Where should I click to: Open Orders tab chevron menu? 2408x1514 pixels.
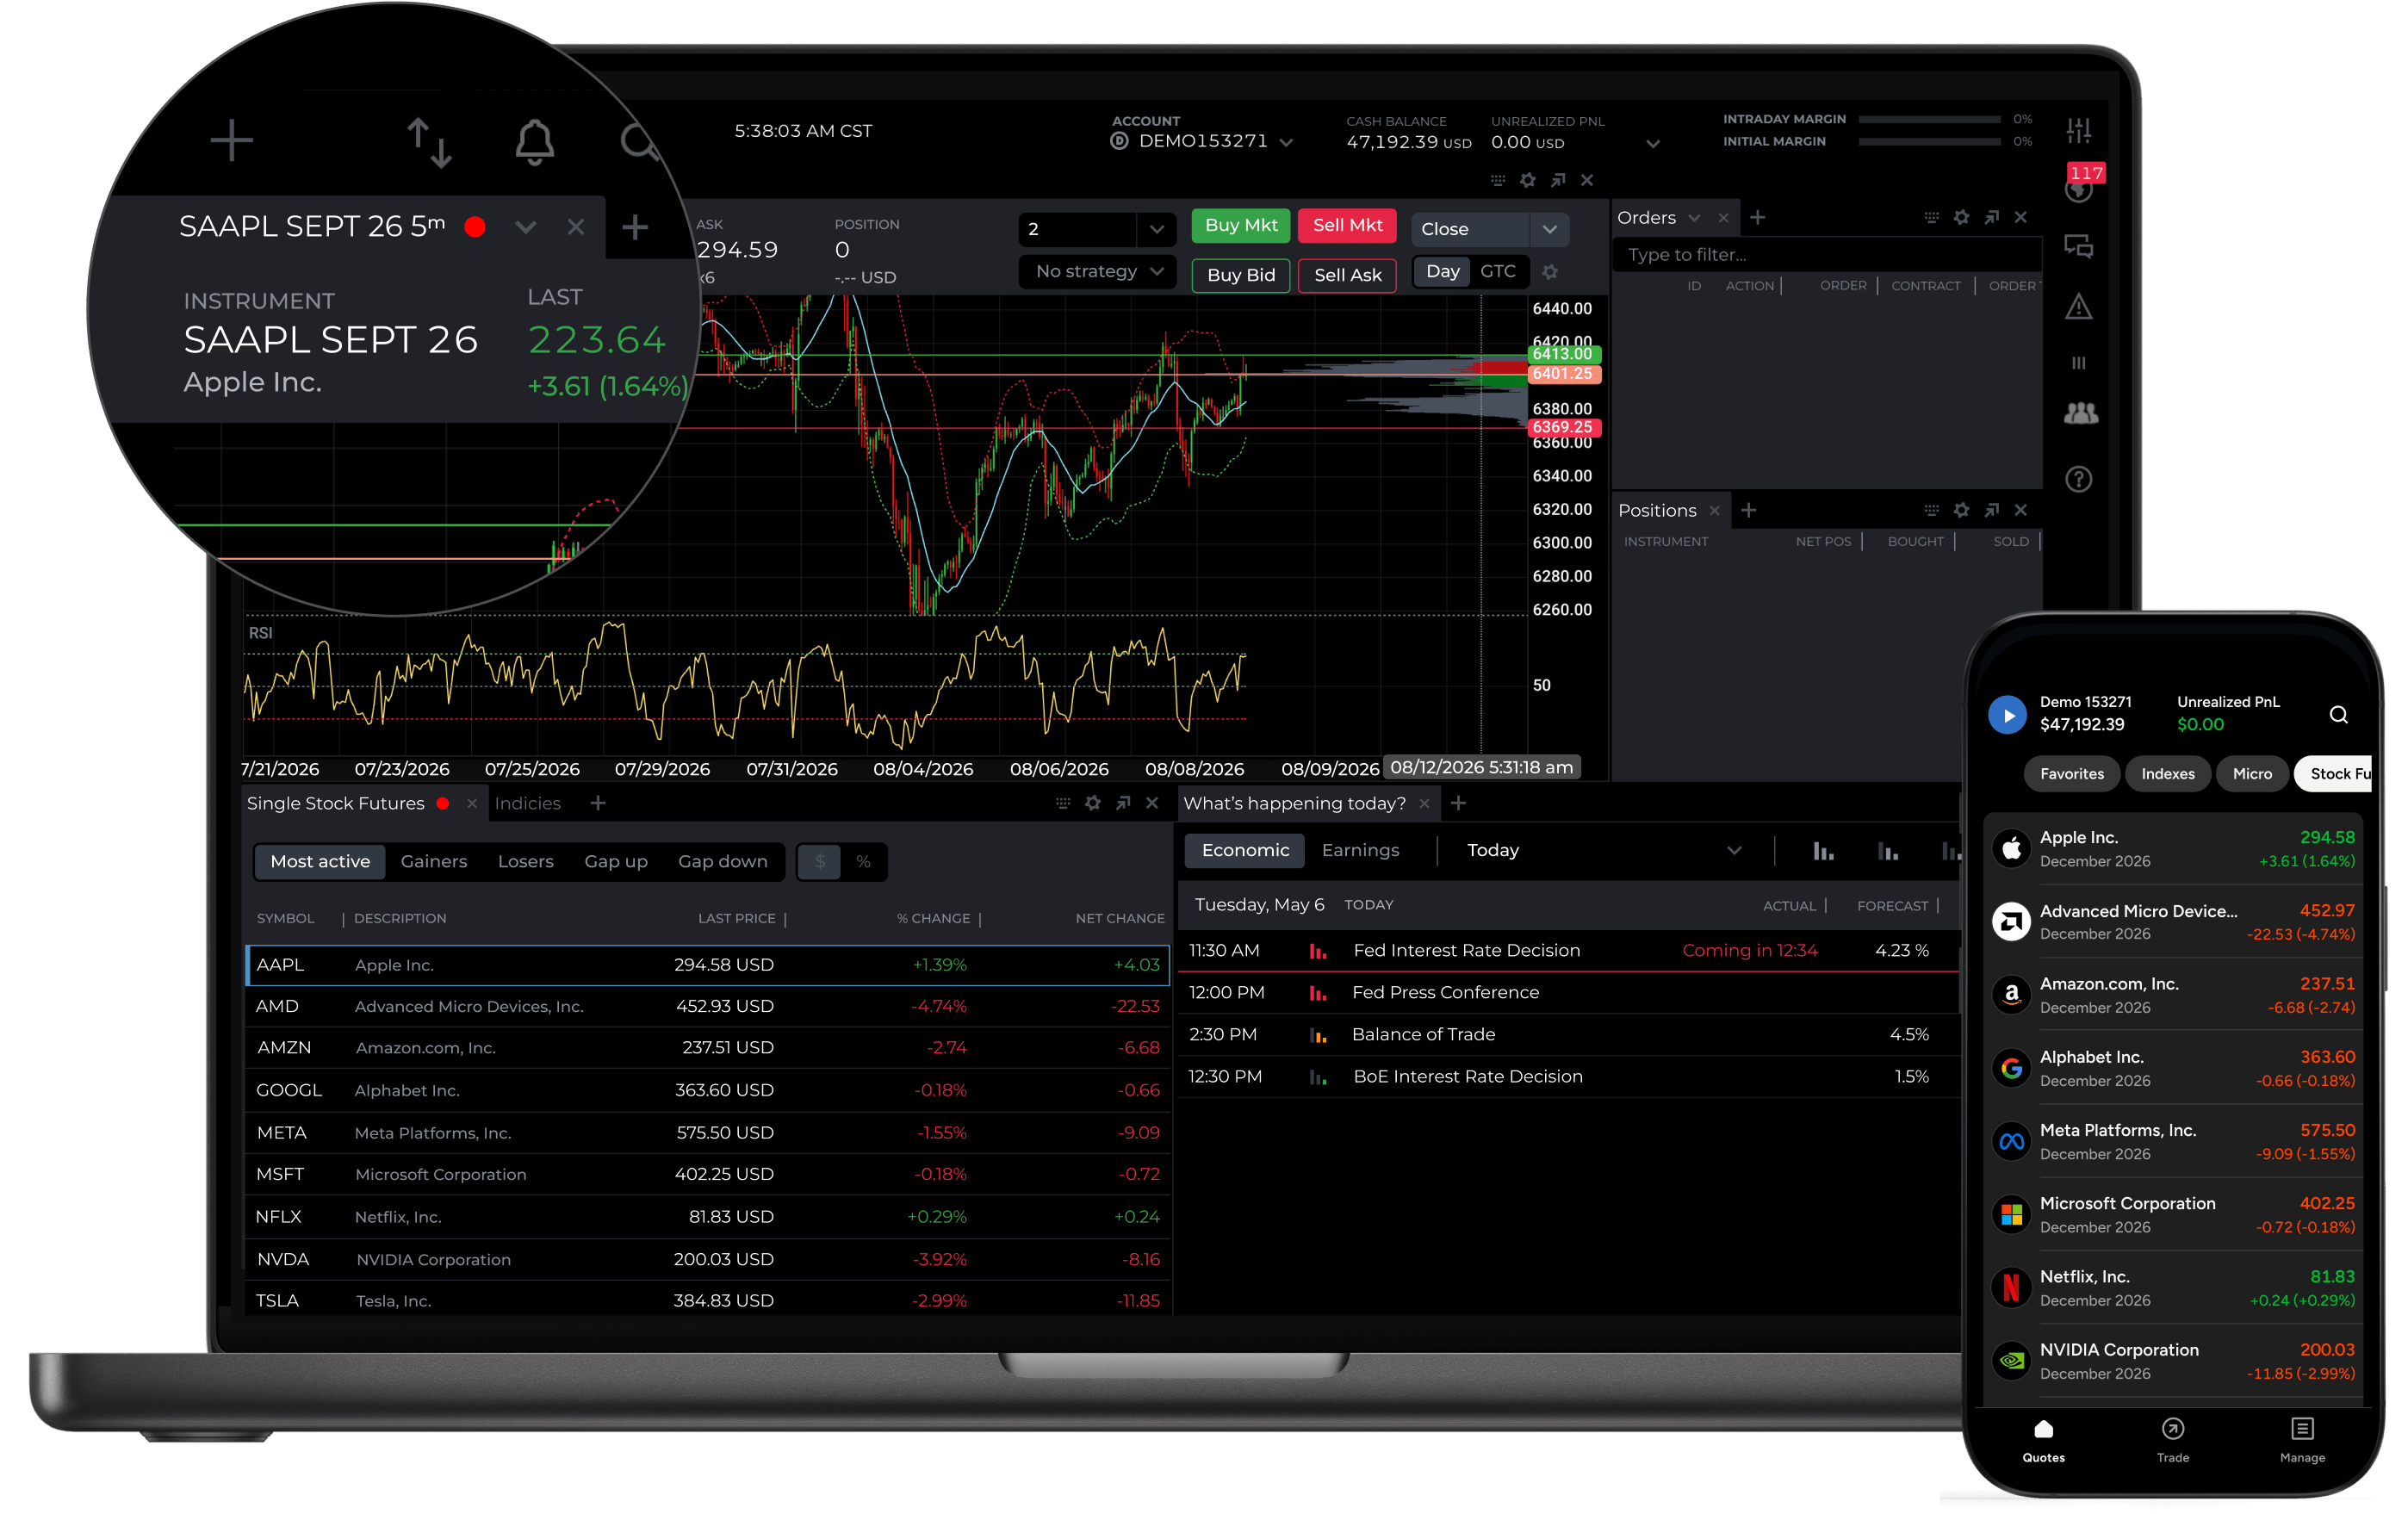[x=1693, y=218]
